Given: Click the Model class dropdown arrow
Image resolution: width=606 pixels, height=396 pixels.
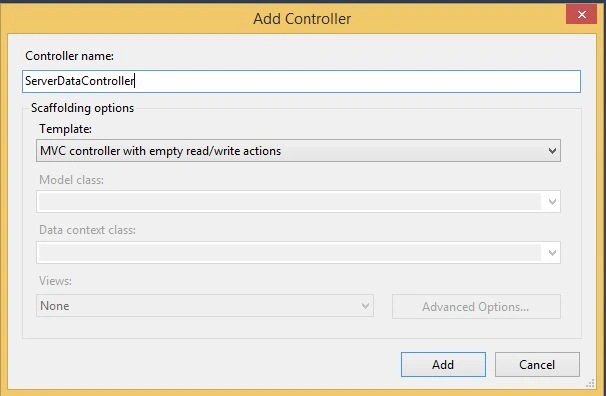Looking at the screenshot, I should point(552,202).
